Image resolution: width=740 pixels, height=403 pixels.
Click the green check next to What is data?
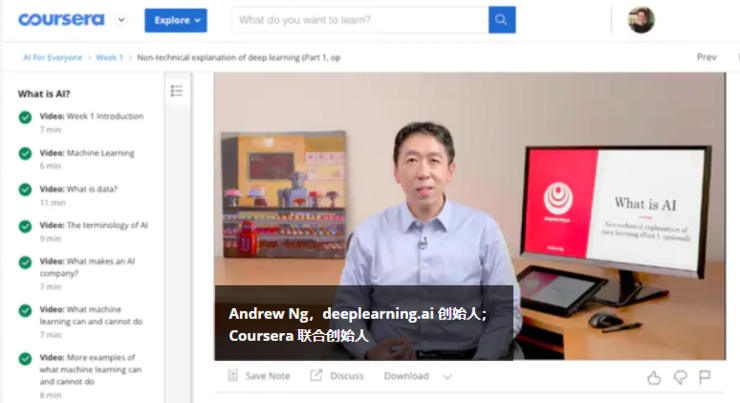(25, 190)
